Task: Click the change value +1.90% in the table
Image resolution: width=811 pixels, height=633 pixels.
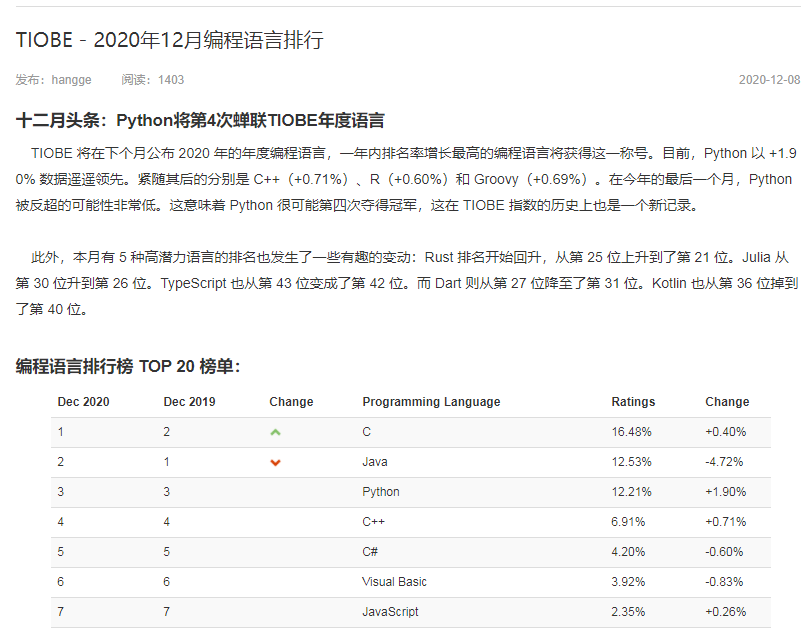Action: pos(726,492)
